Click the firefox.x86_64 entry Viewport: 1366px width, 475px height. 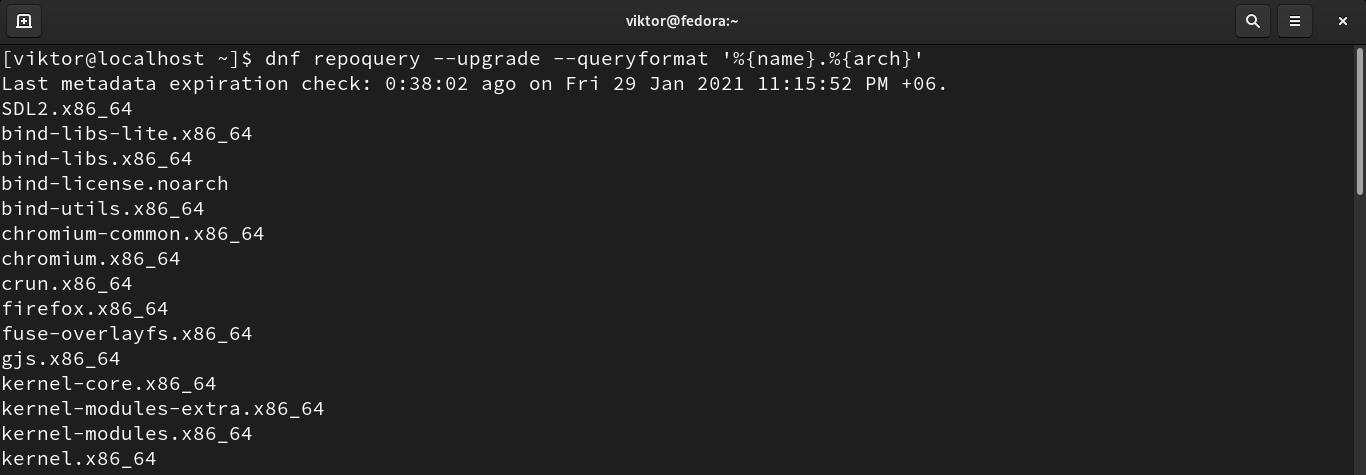pyautogui.click(x=85, y=309)
